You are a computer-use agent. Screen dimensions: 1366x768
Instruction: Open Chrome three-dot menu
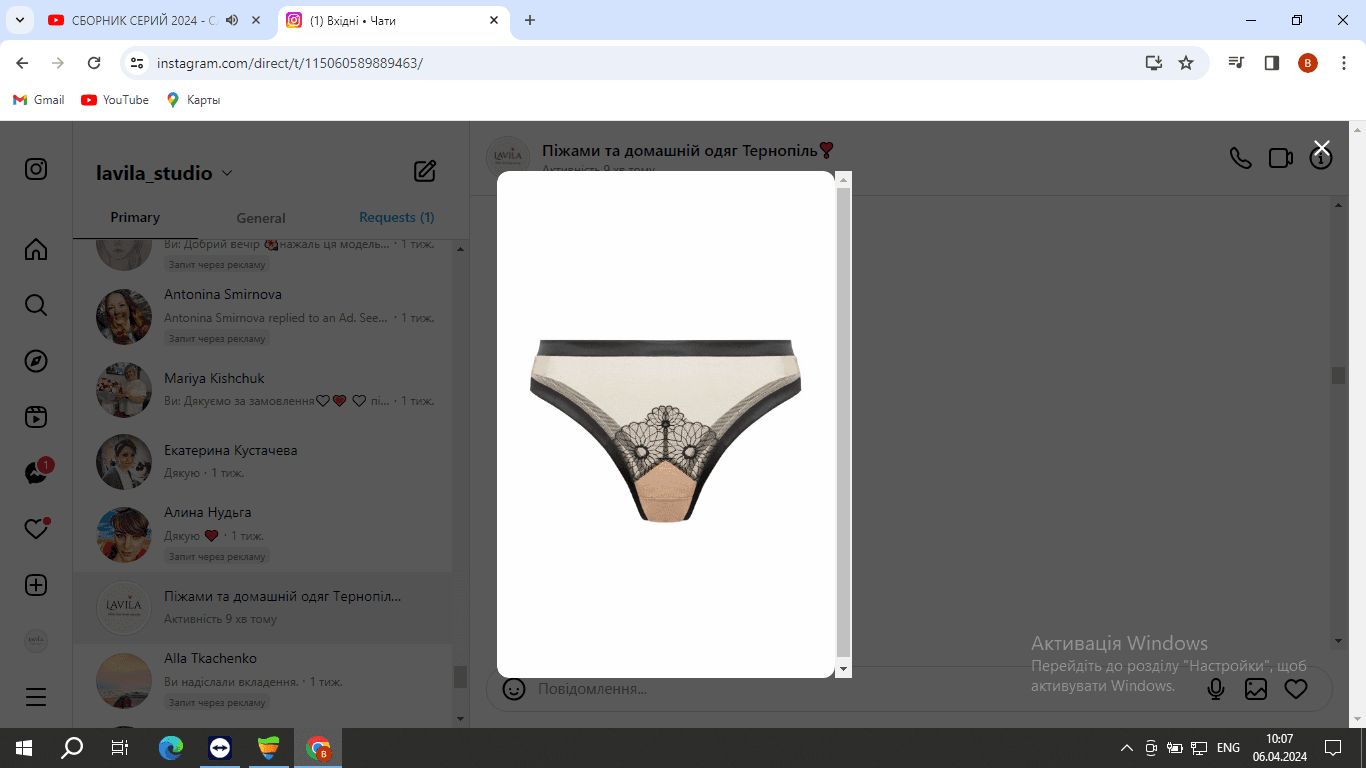point(1344,63)
